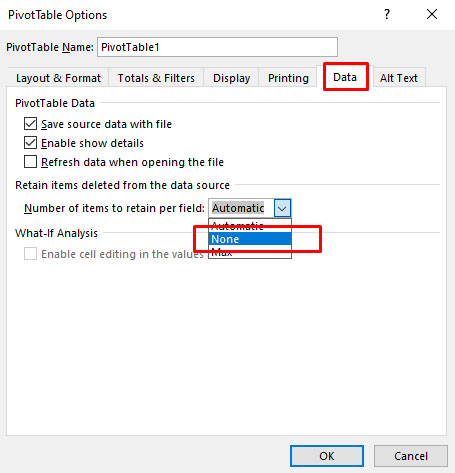Collapse the items to retain dropdown arrow
This screenshot has height=473, width=455.
(282, 208)
